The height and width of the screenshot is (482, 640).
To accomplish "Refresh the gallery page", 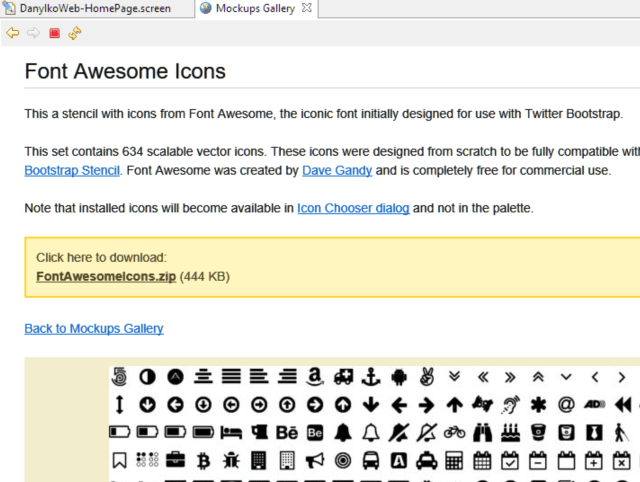I will click(75, 33).
